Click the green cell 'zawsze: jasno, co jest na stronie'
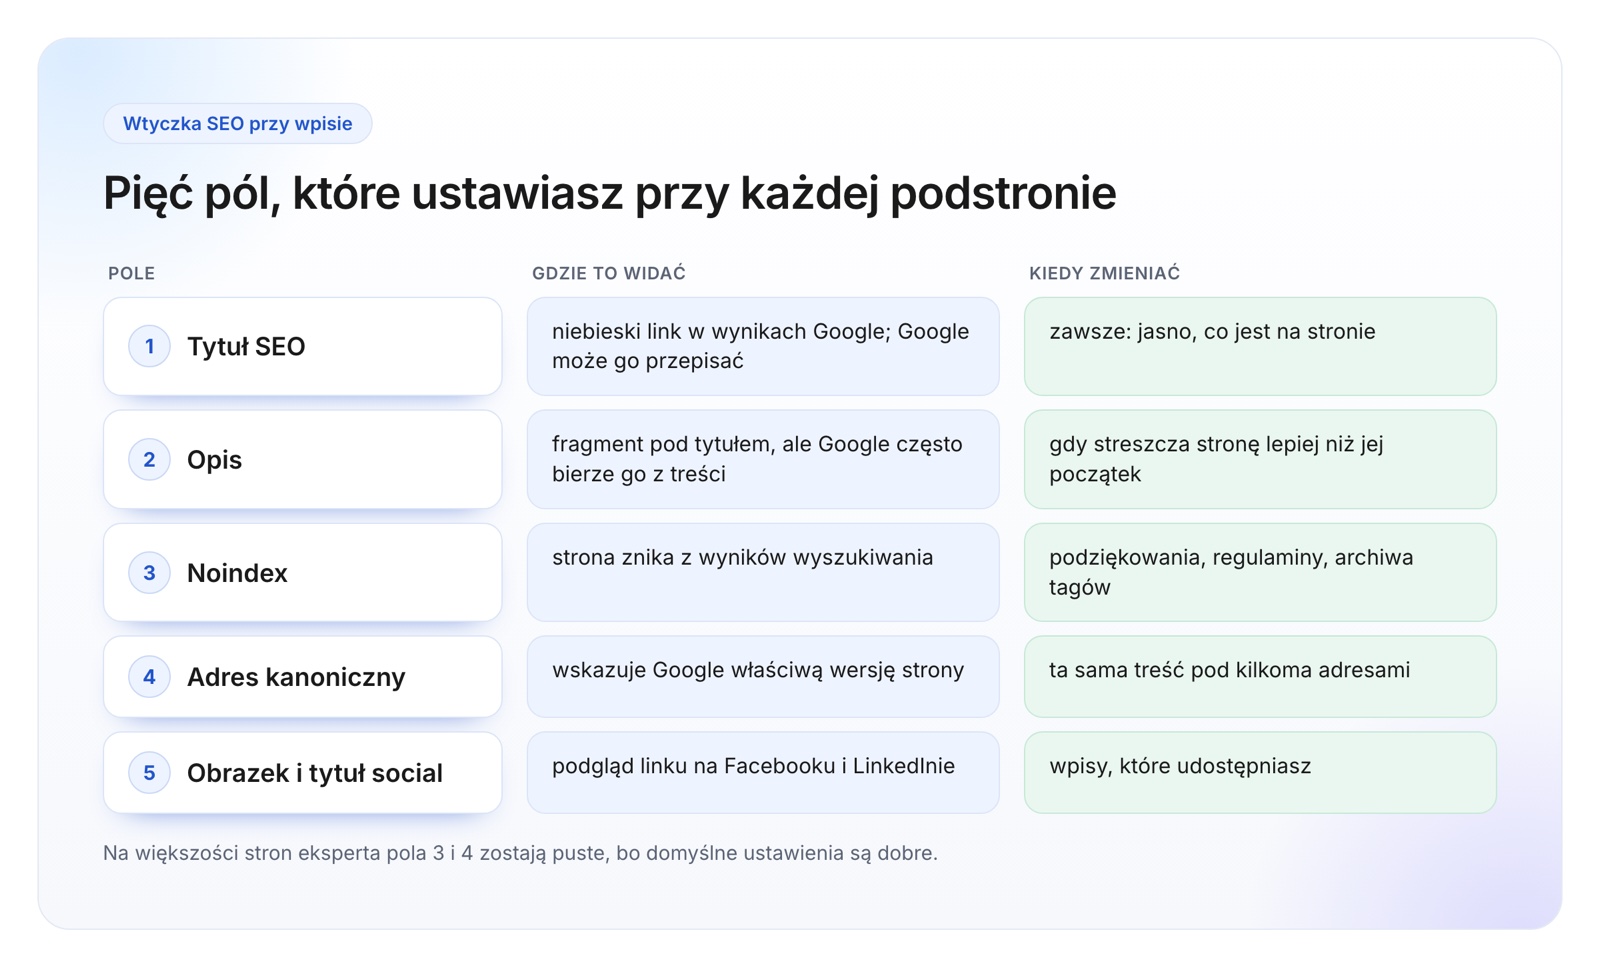The image size is (1600, 980). 1260,346
